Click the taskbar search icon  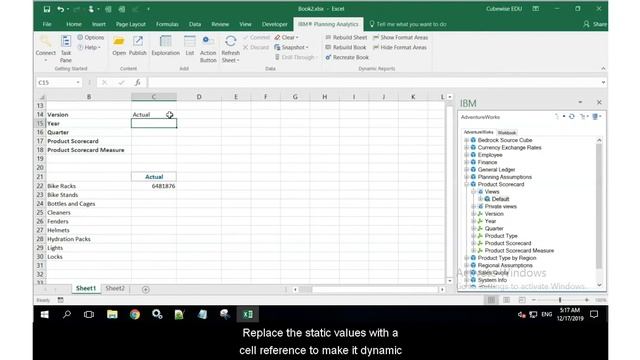tap(67, 314)
